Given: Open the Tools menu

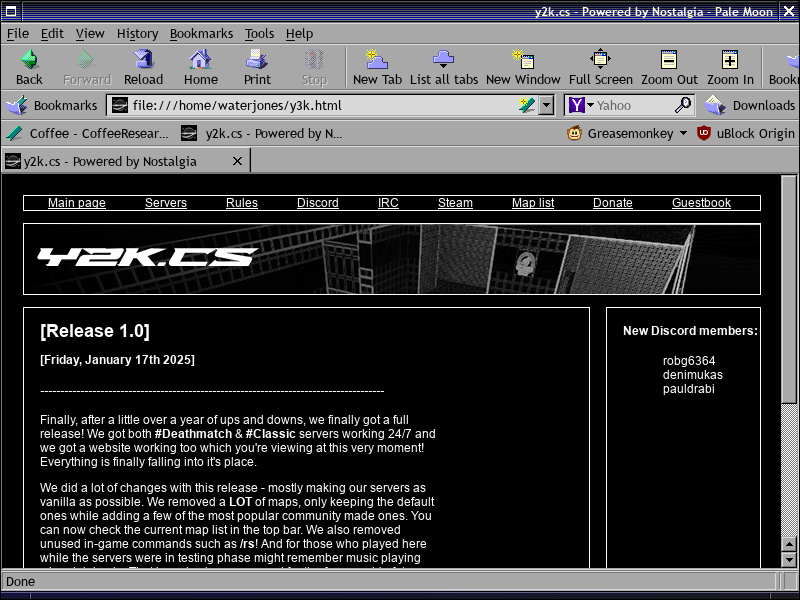Looking at the screenshot, I should [x=259, y=33].
